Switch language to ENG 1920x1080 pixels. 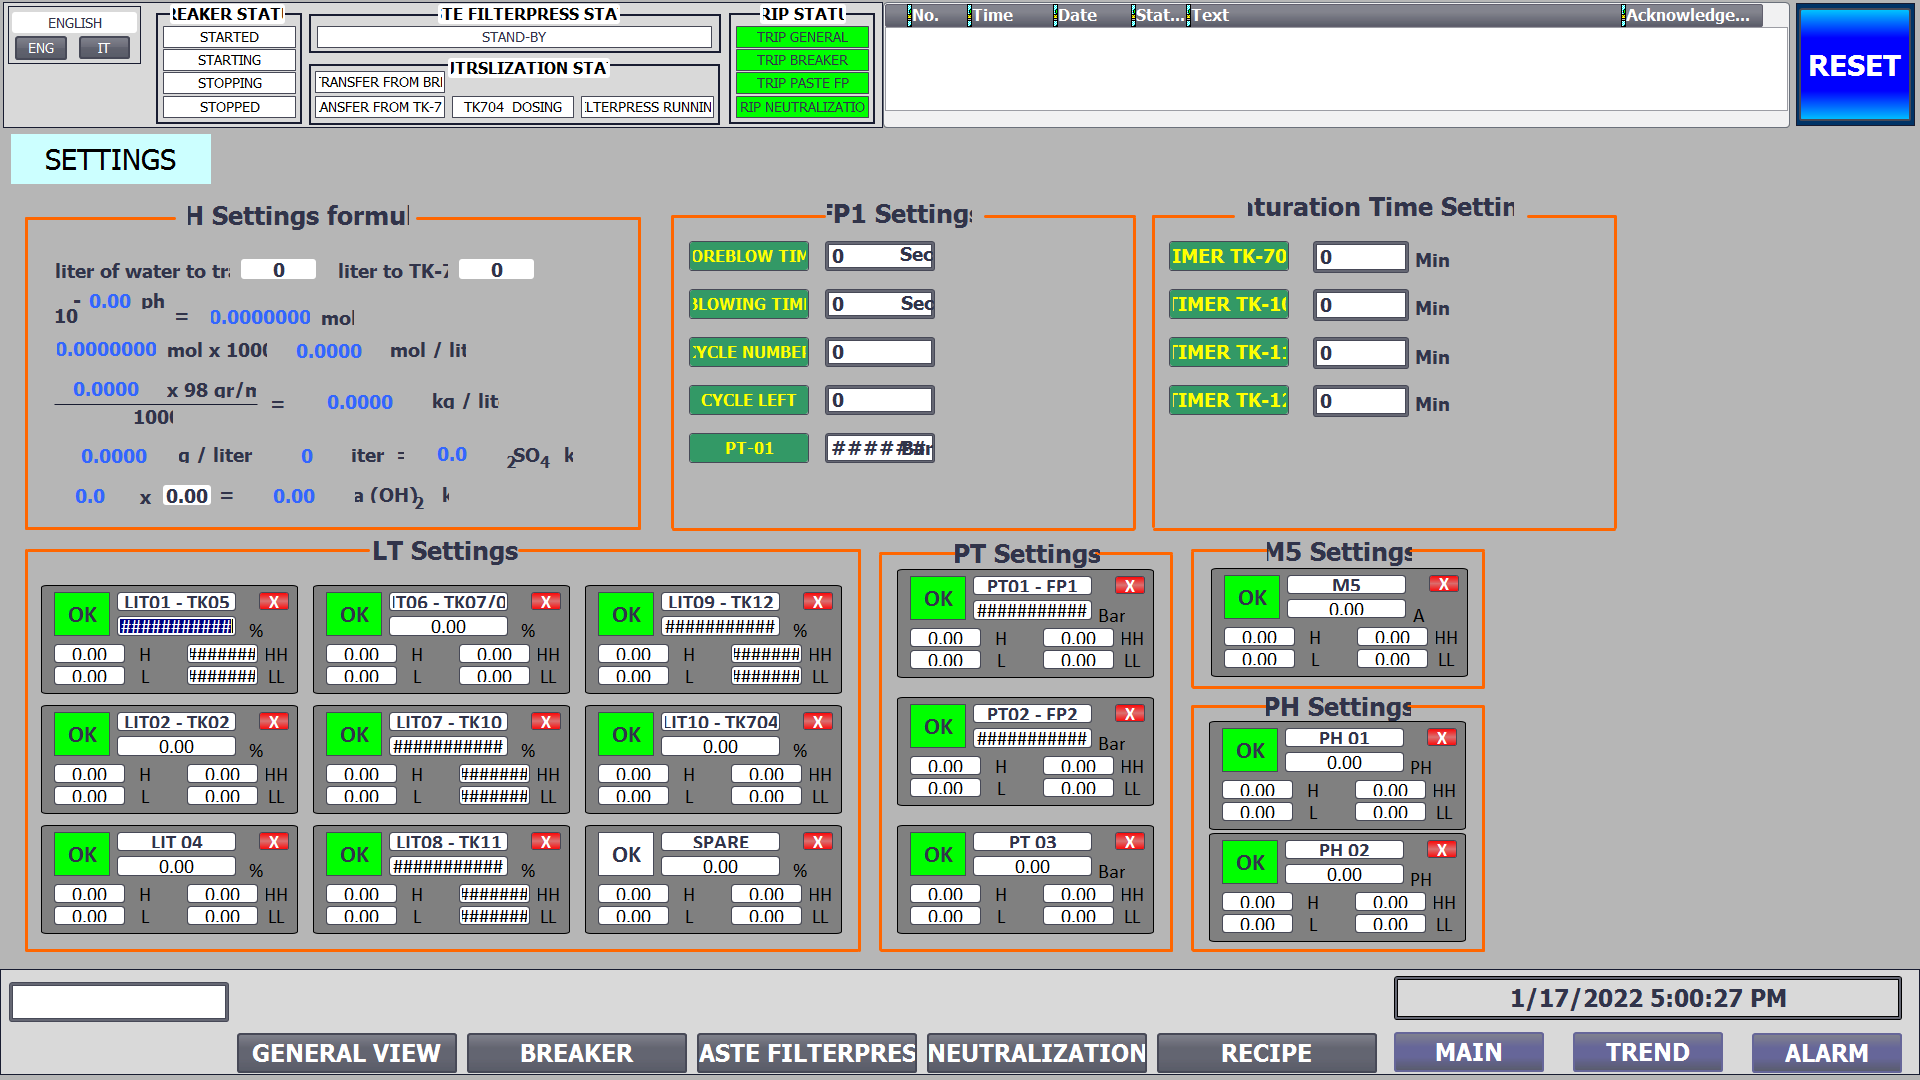pyautogui.click(x=41, y=48)
